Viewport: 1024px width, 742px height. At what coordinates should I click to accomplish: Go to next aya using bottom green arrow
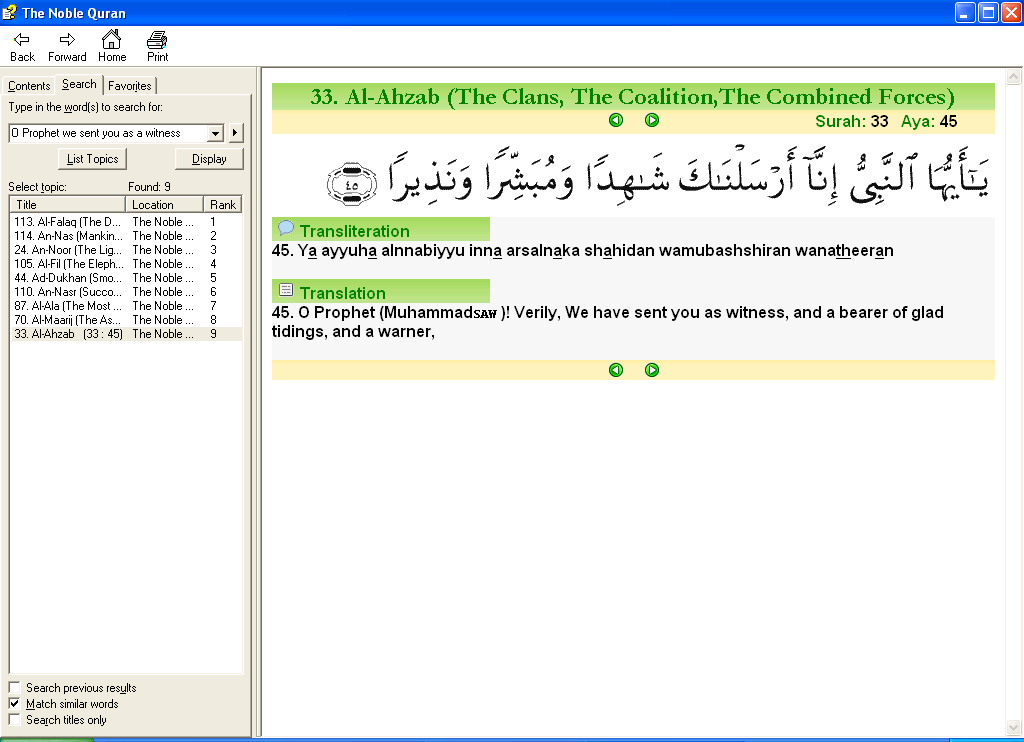pos(652,370)
